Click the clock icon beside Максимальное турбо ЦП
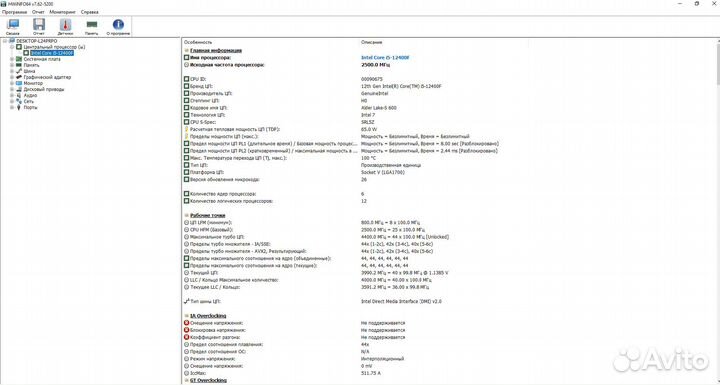The image size is (720, 385). [186, 237]
